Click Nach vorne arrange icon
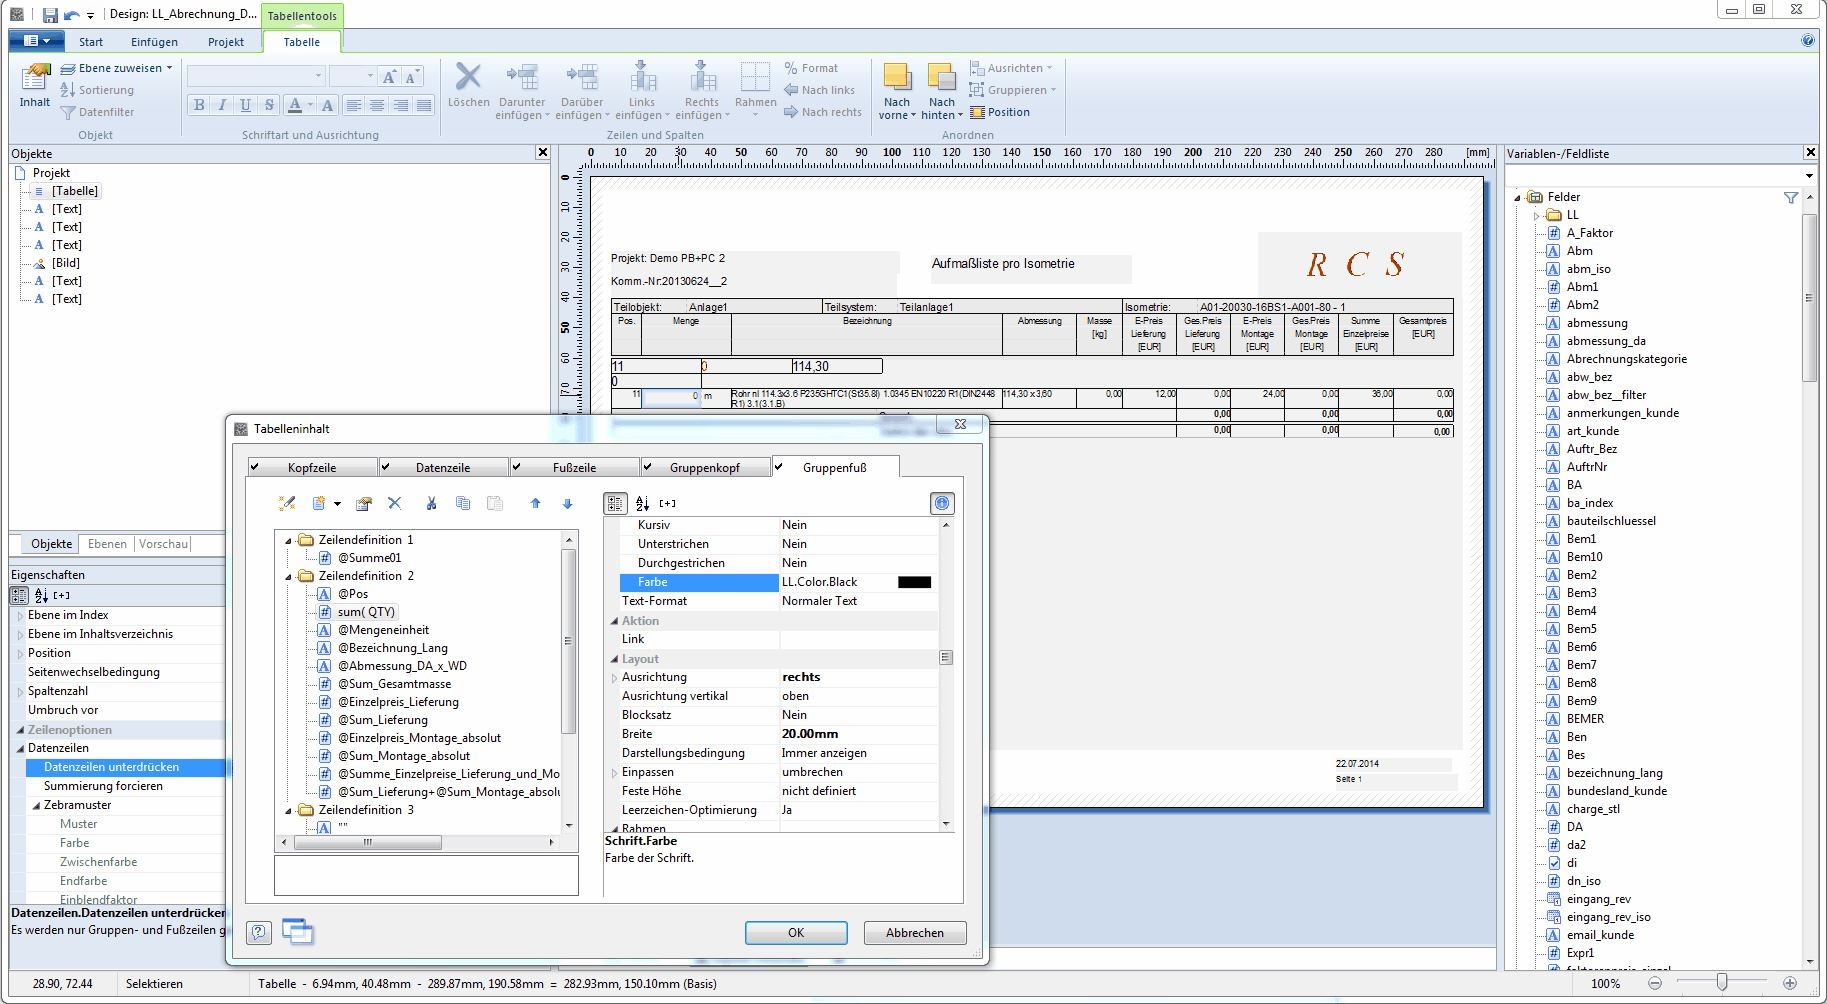 (x=897, y=78)
